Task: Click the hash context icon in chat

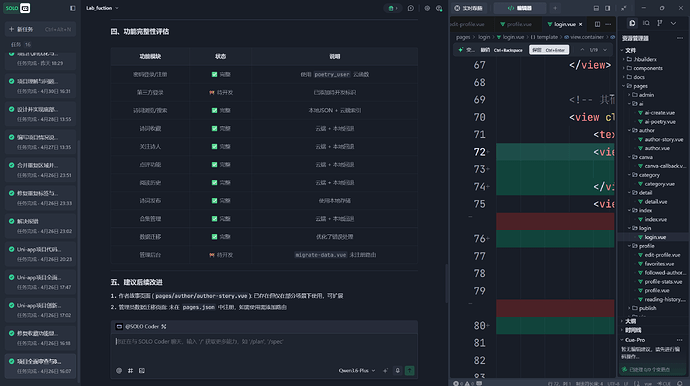Action: (x=130, y=371)
